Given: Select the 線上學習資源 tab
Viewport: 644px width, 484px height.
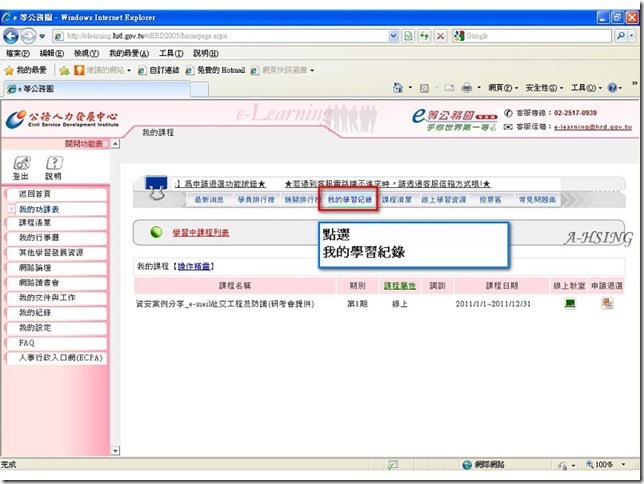Looking at the screenshot, I should (x=444, y=200).
